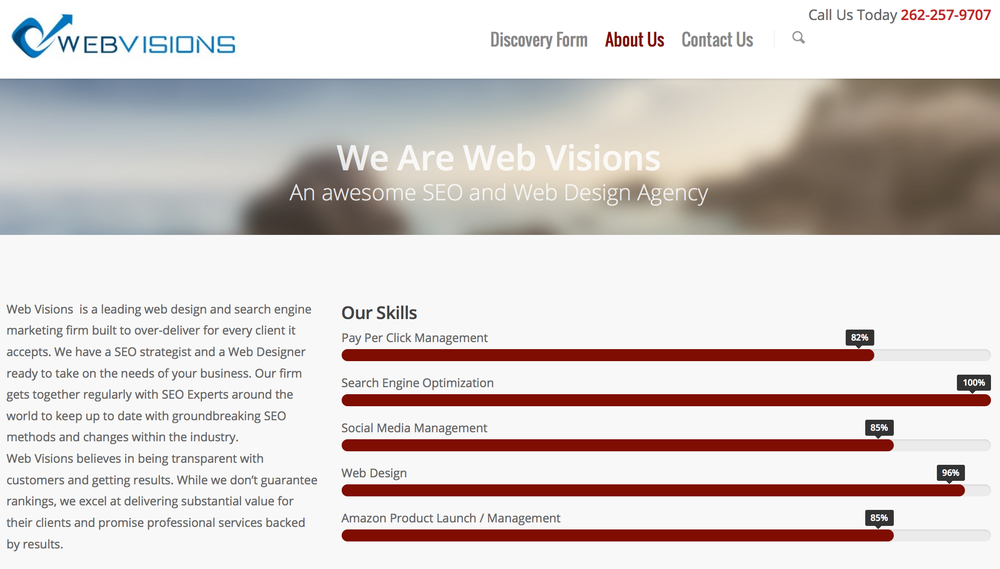Click the 'Call Us Today' text
Screen dimensions: 1000x569
[853, 15]
